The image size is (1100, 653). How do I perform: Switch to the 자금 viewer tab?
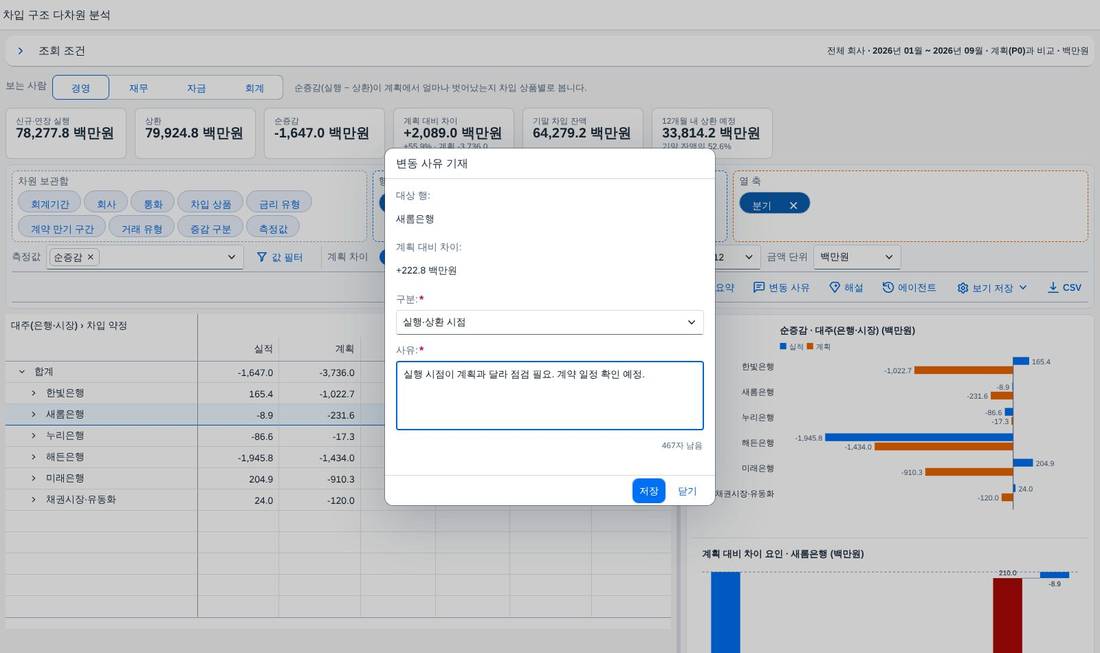pos(196,88)
